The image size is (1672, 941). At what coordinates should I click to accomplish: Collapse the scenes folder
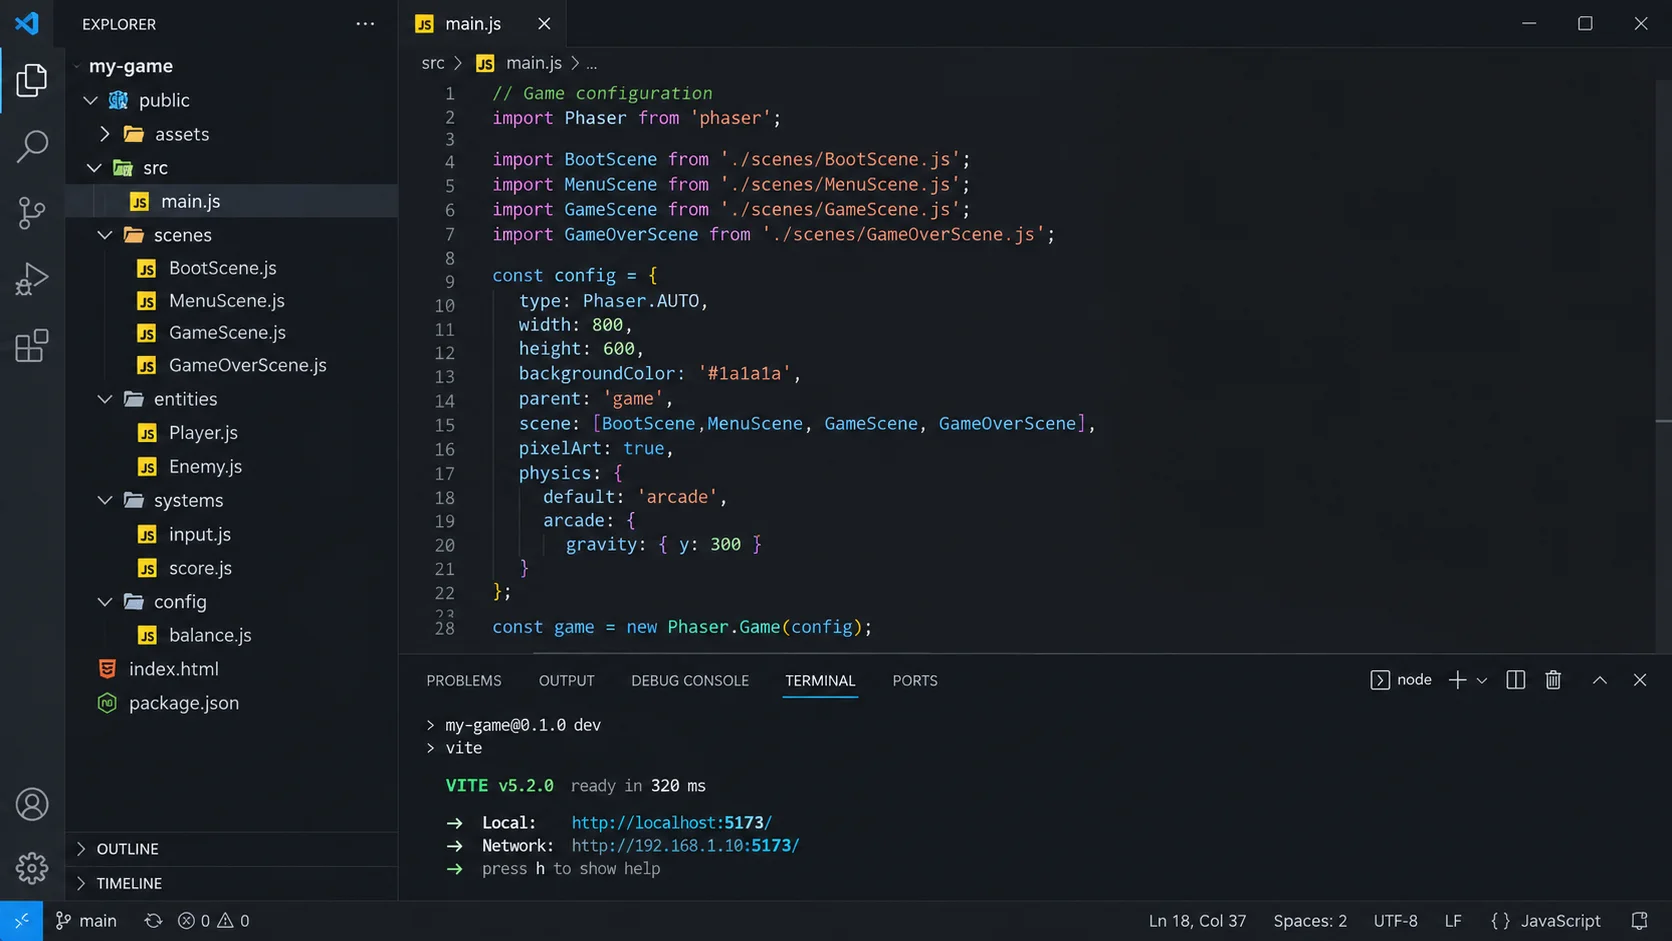tap(105, 235)
